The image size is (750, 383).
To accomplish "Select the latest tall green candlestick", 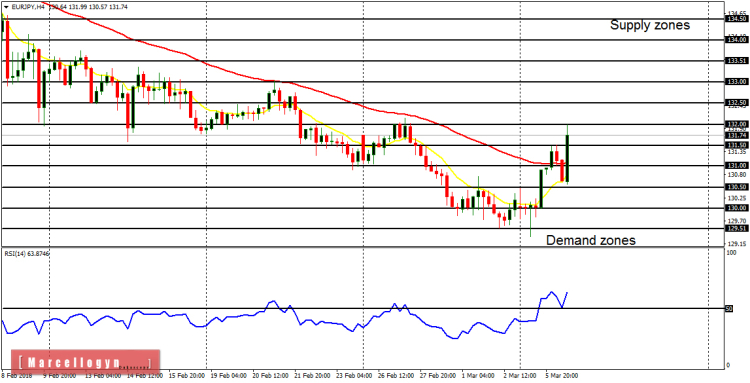I will [567, 154].
